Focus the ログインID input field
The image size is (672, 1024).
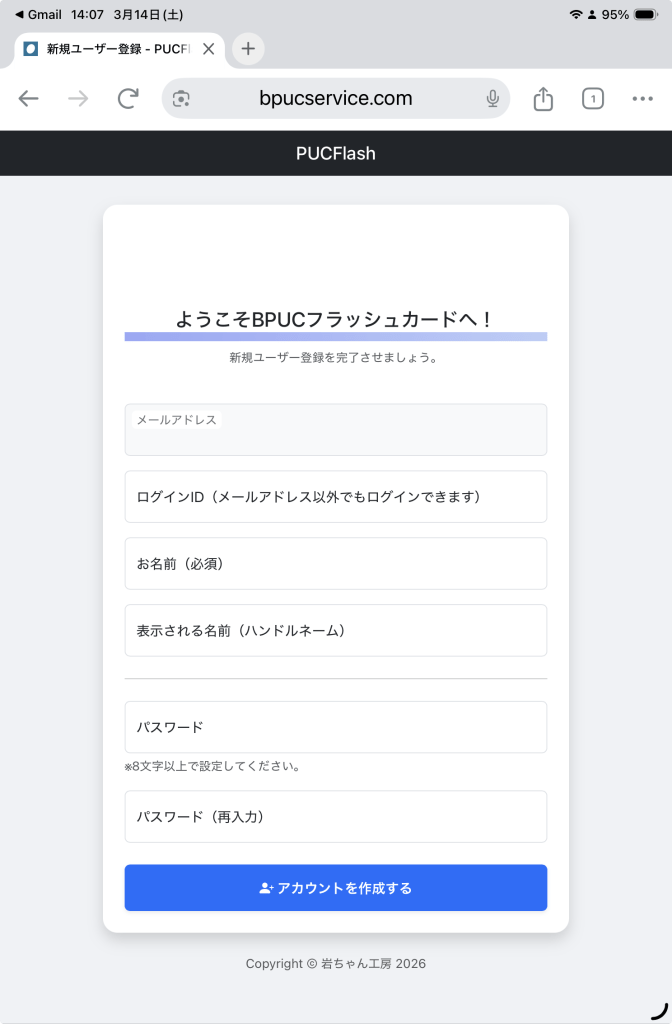pos(336,497)
